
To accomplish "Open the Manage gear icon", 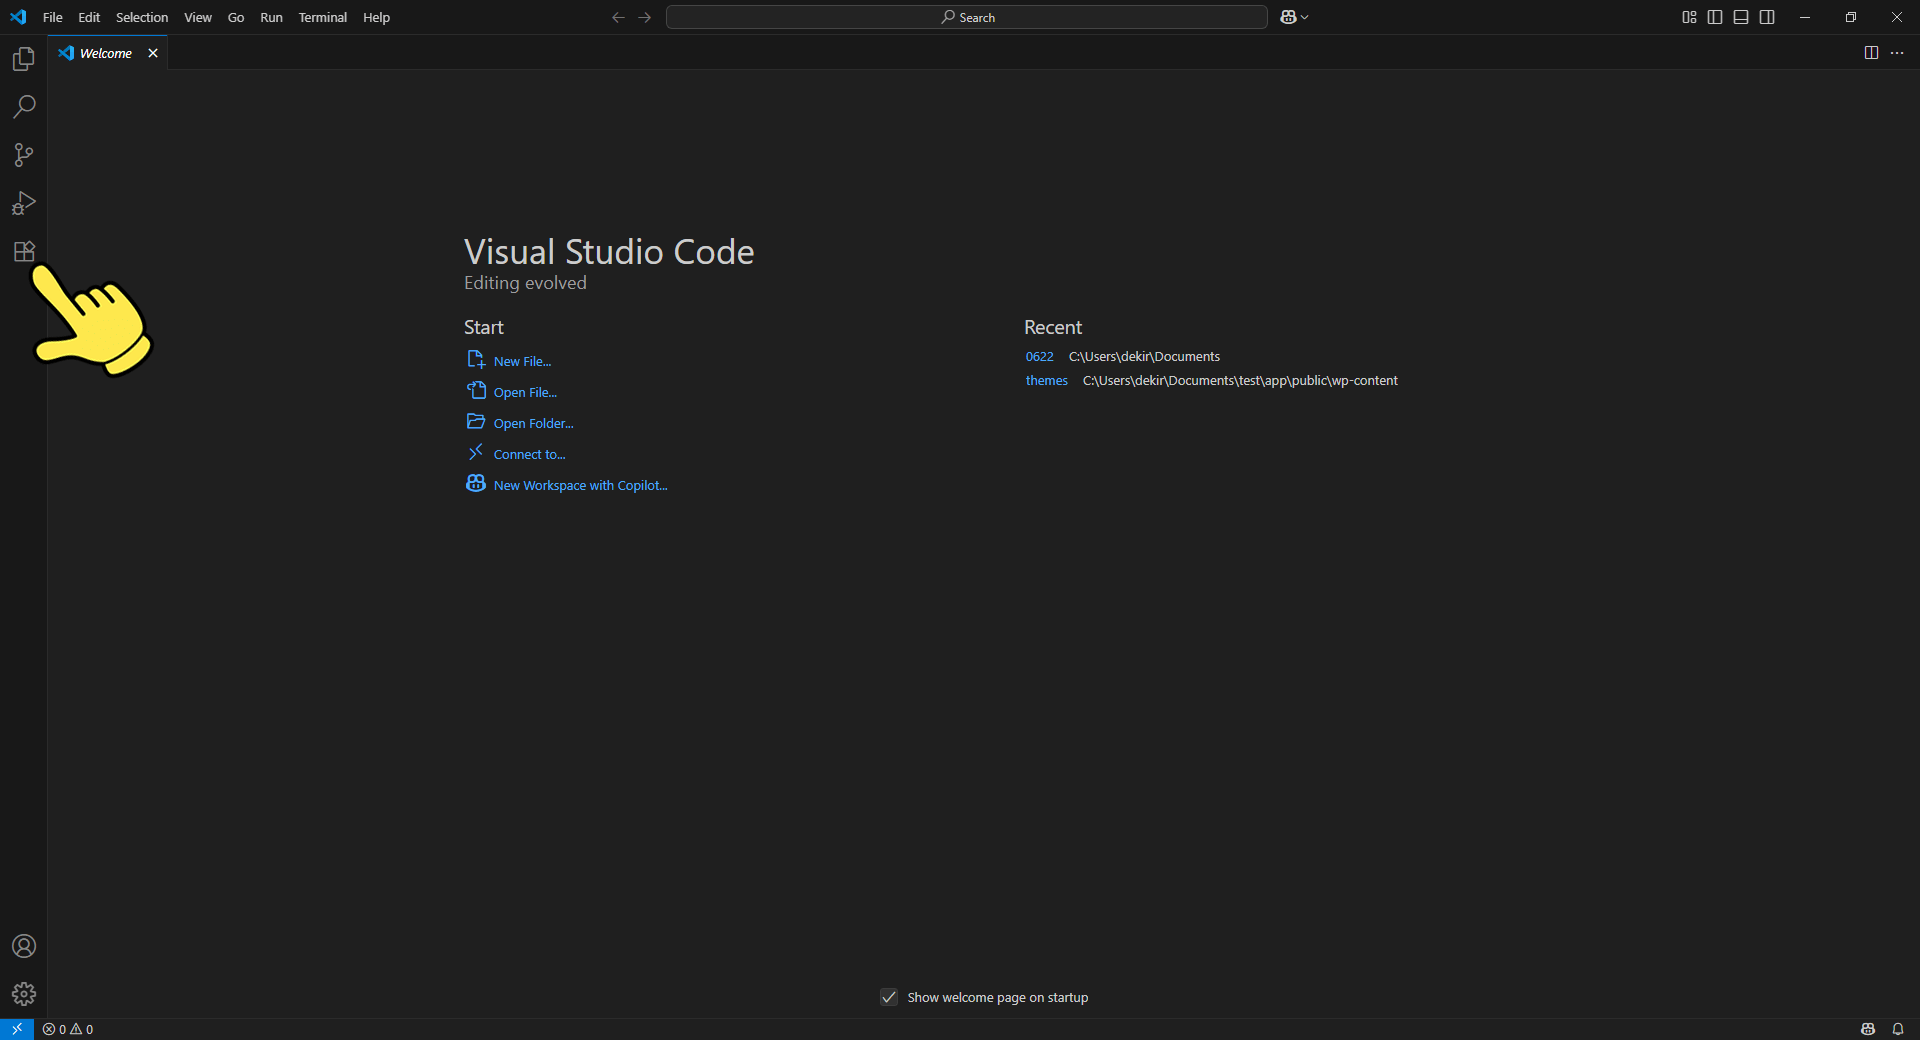I will tap(24, 994).
